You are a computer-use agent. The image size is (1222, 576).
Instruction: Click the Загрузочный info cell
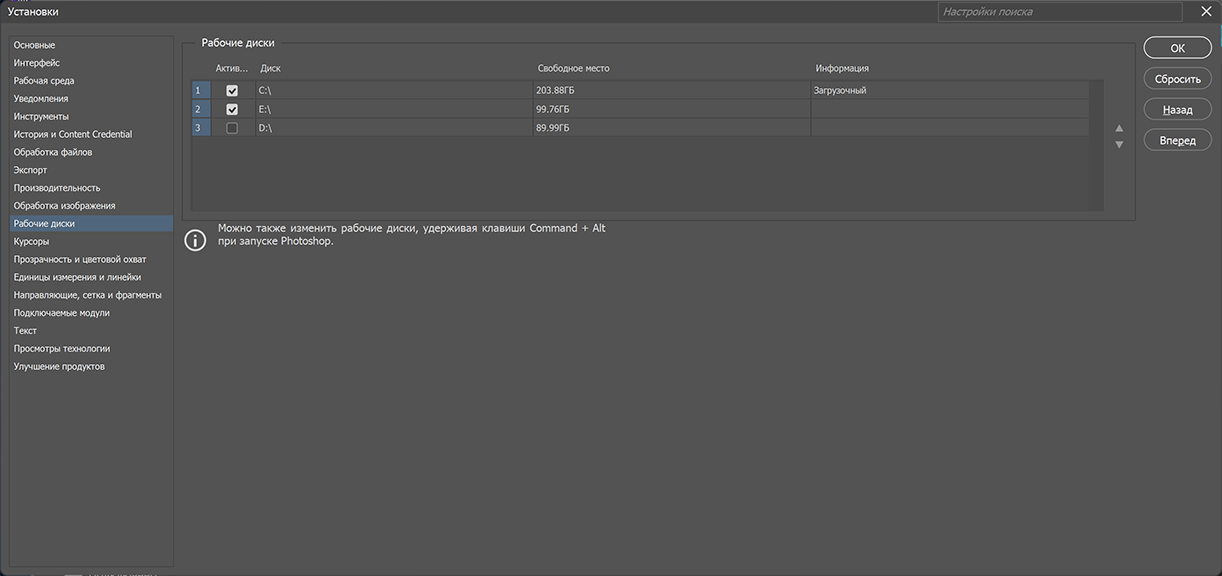pos(840,91)
